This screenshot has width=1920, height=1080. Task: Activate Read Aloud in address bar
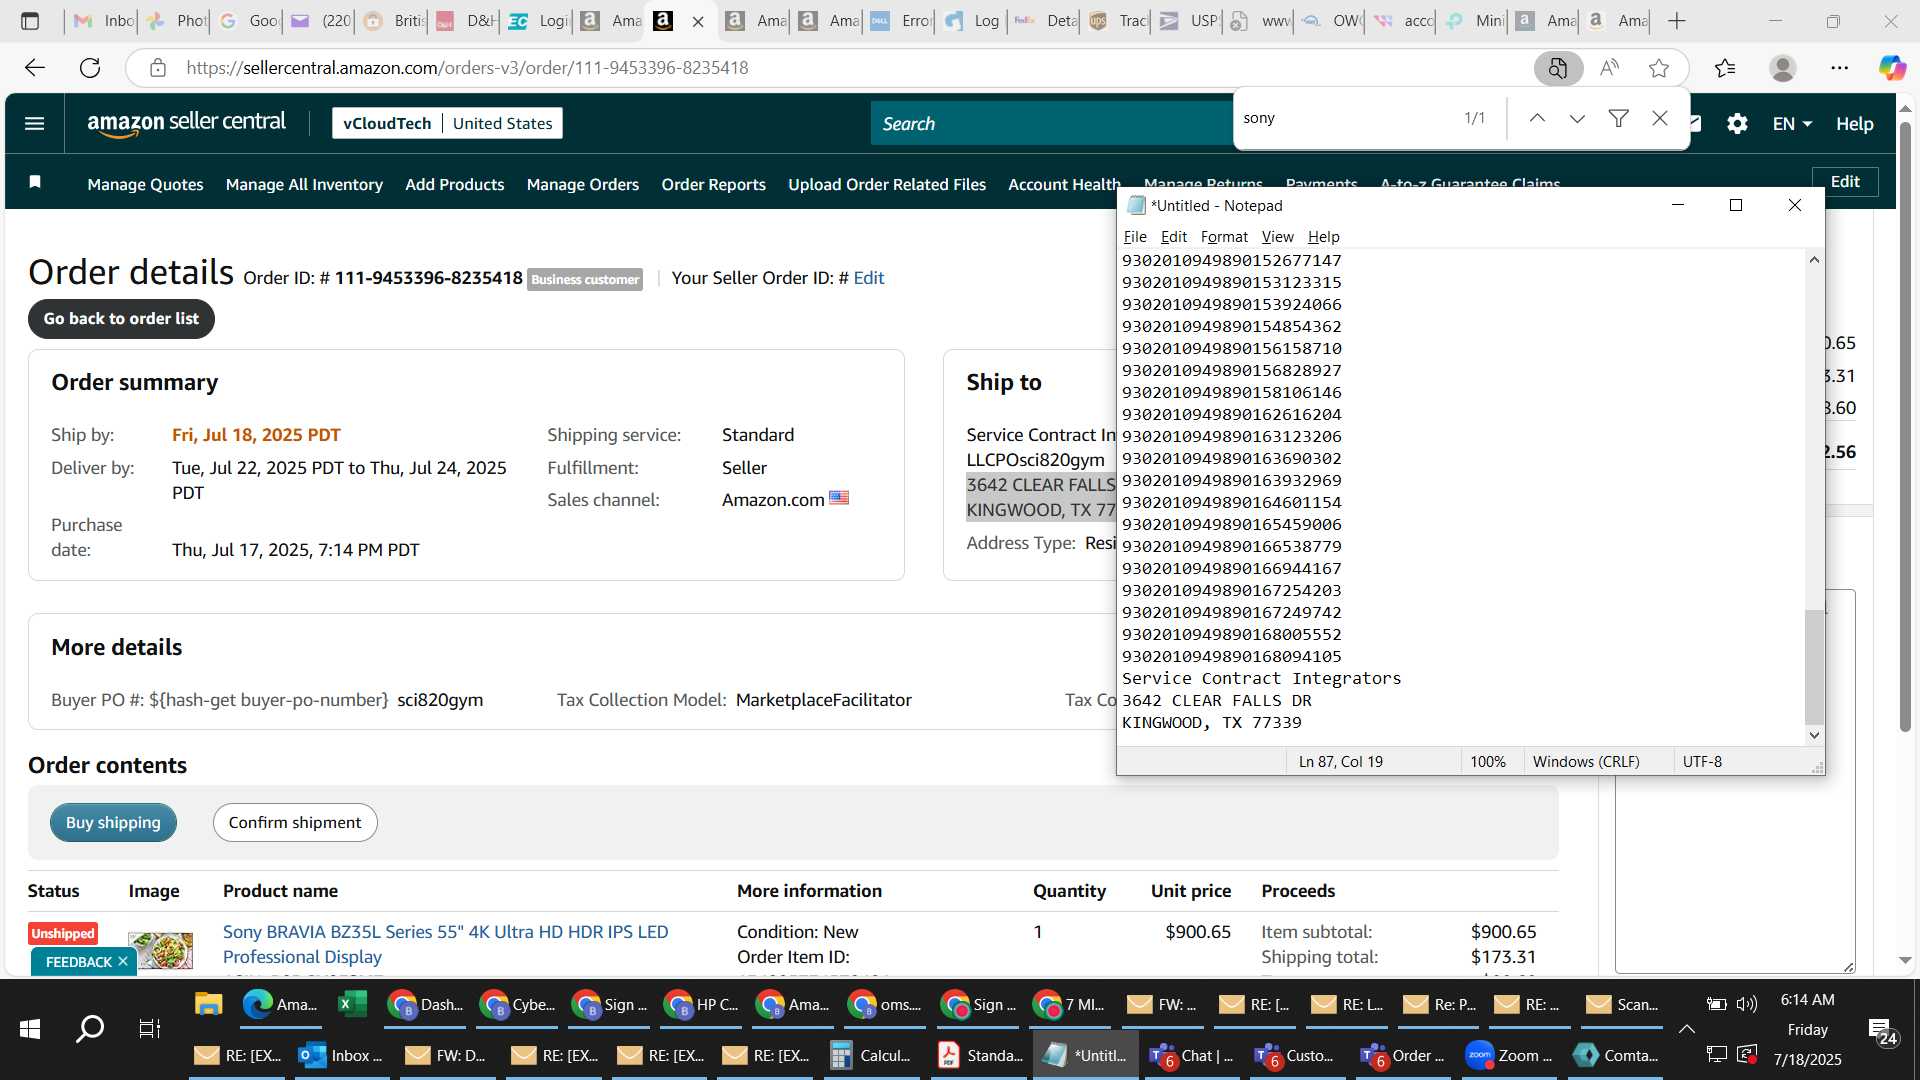(1609, 68)
